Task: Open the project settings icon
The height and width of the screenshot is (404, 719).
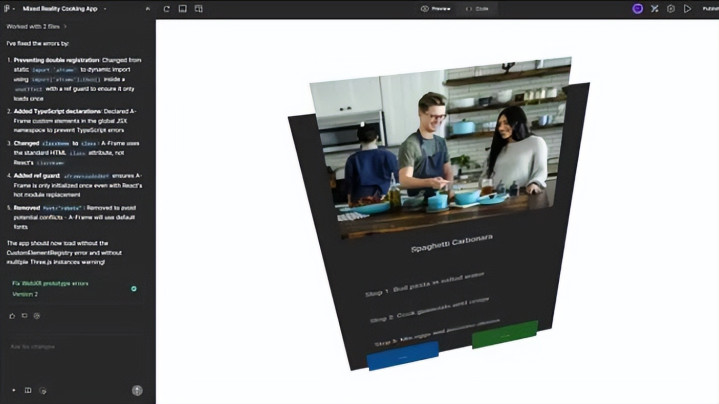Action: click(x=671, y=9)
